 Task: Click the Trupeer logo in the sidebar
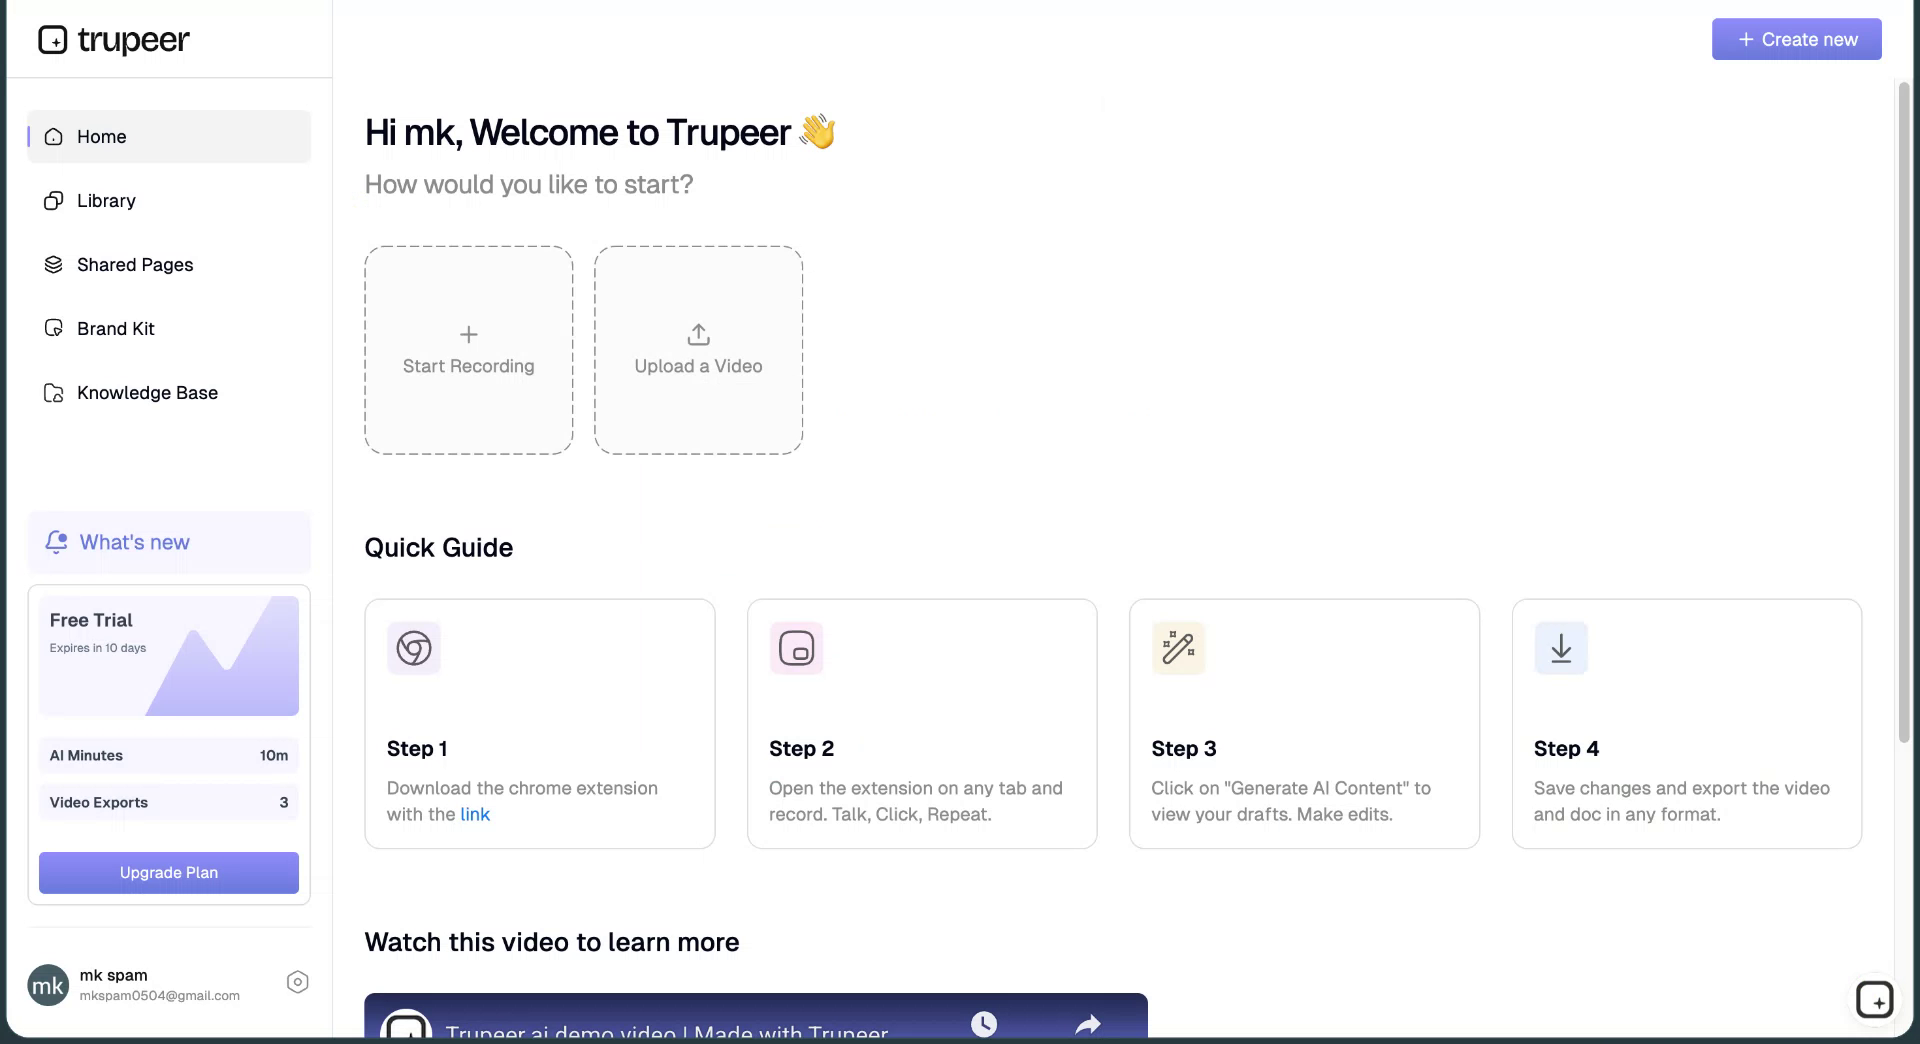[113, 40]
